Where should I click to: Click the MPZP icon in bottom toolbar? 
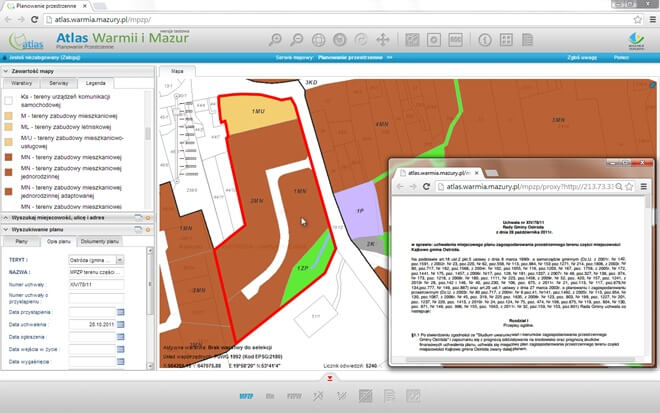point(244,396)
